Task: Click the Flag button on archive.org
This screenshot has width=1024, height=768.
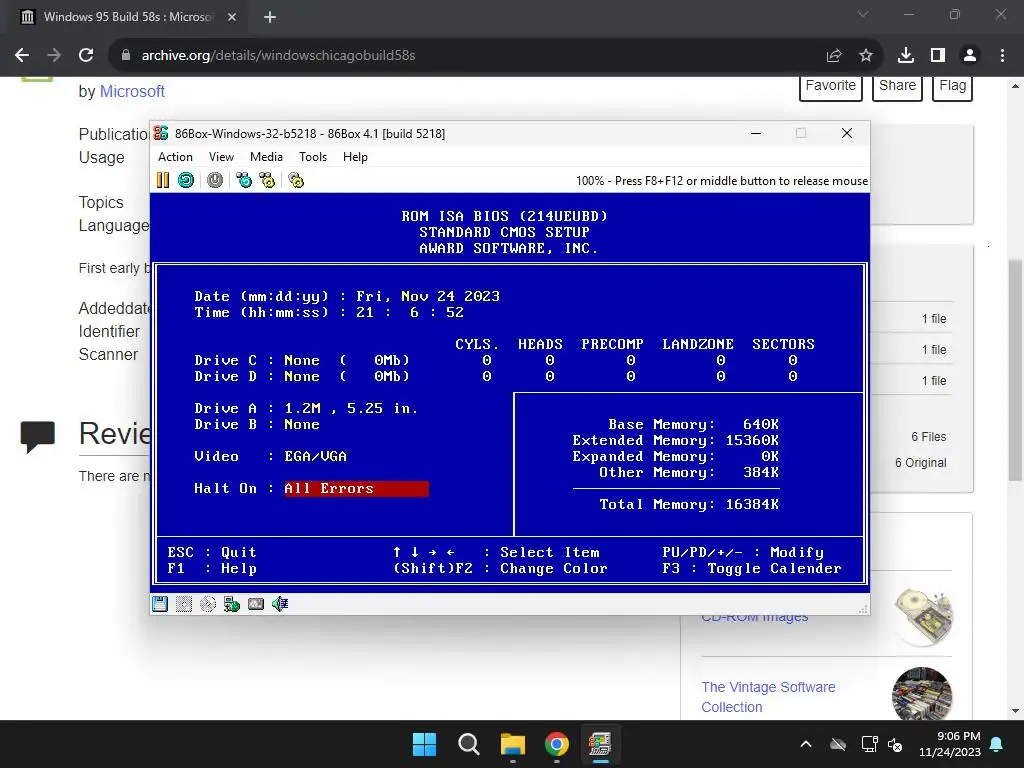Action: 953,88
